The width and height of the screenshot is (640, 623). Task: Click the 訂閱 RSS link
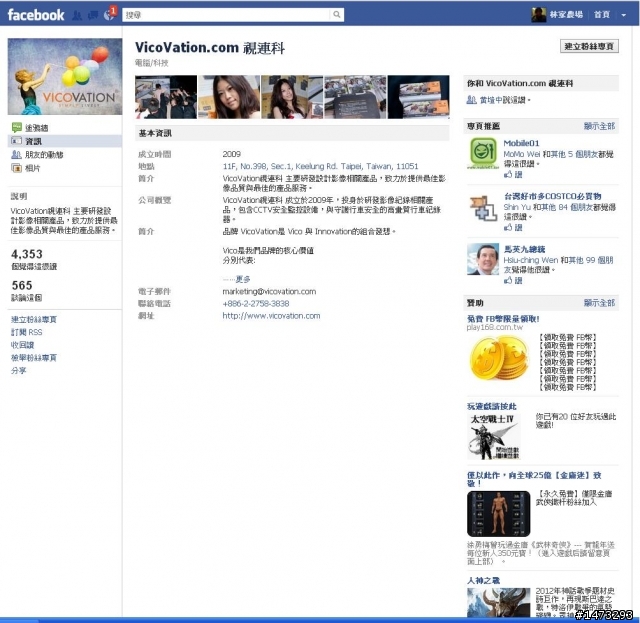(27, 332)
